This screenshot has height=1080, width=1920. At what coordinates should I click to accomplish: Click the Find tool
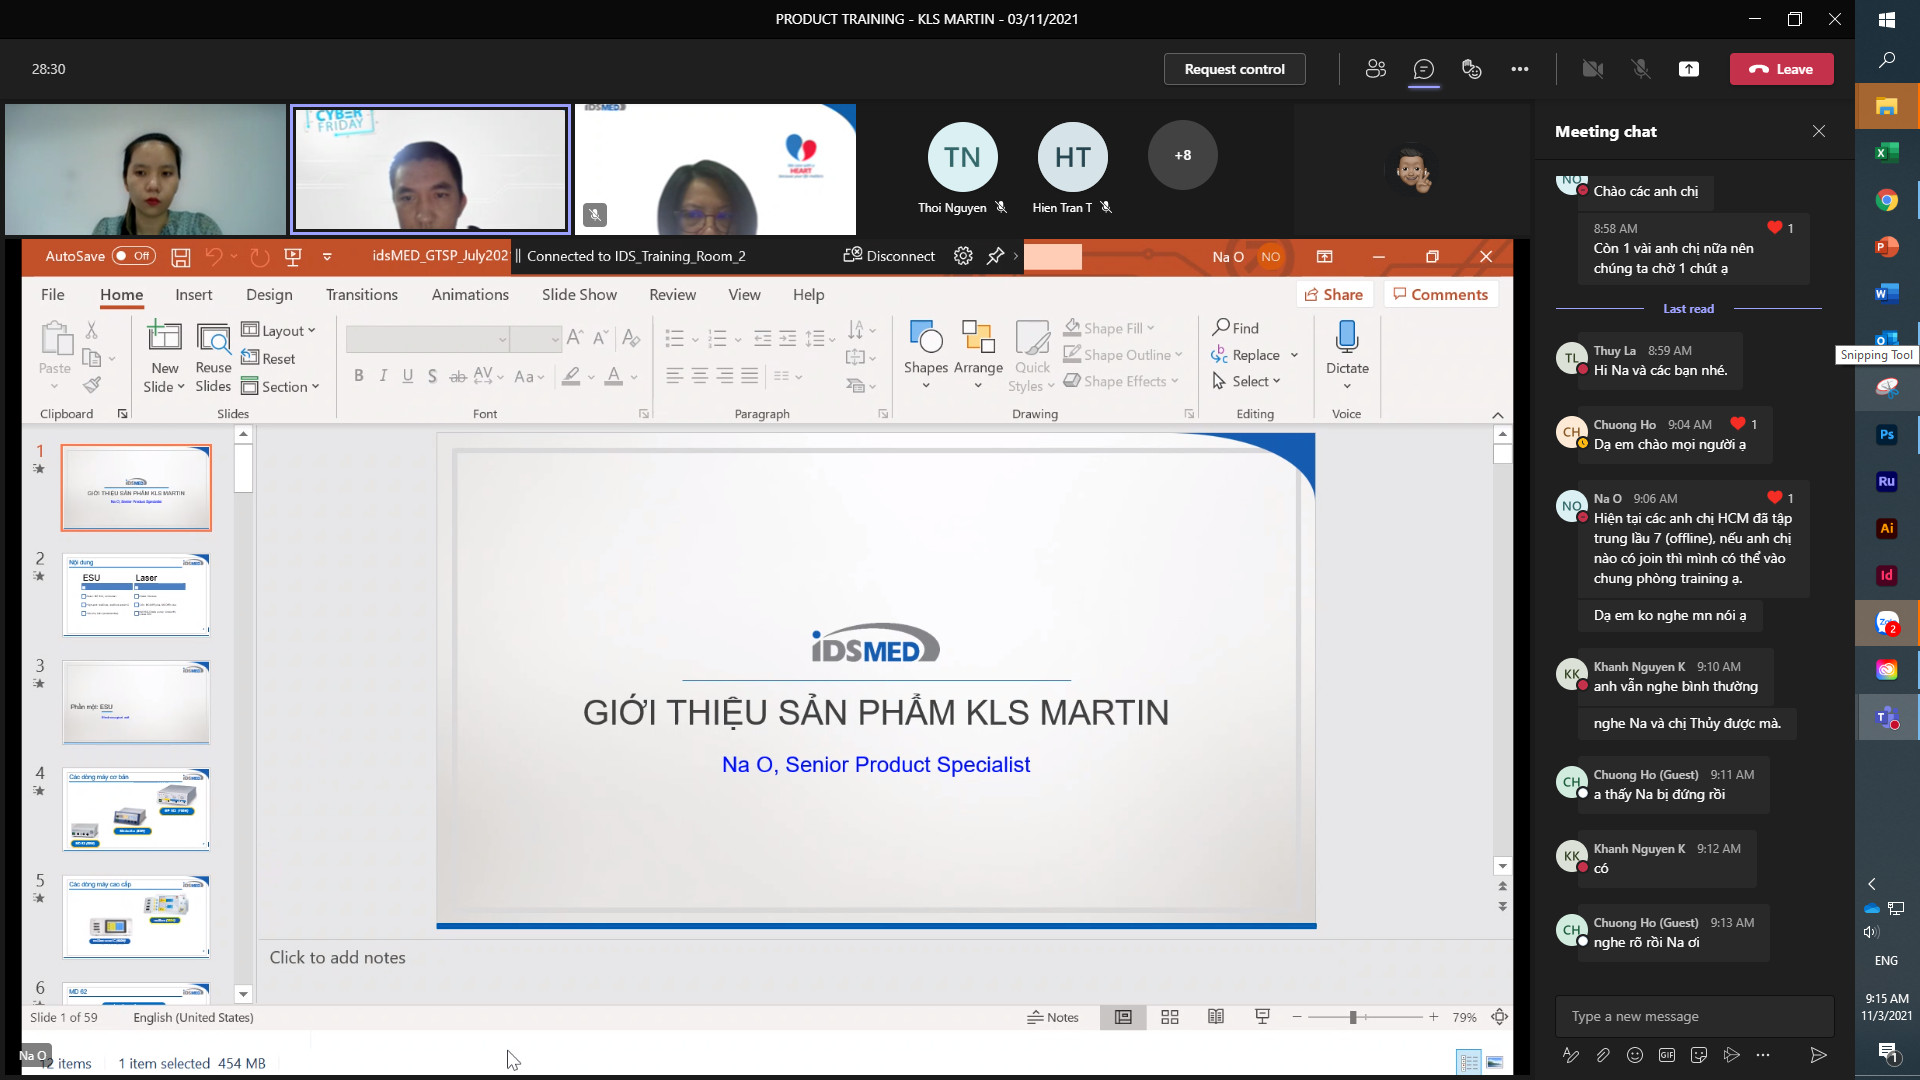click(1235, 328)
